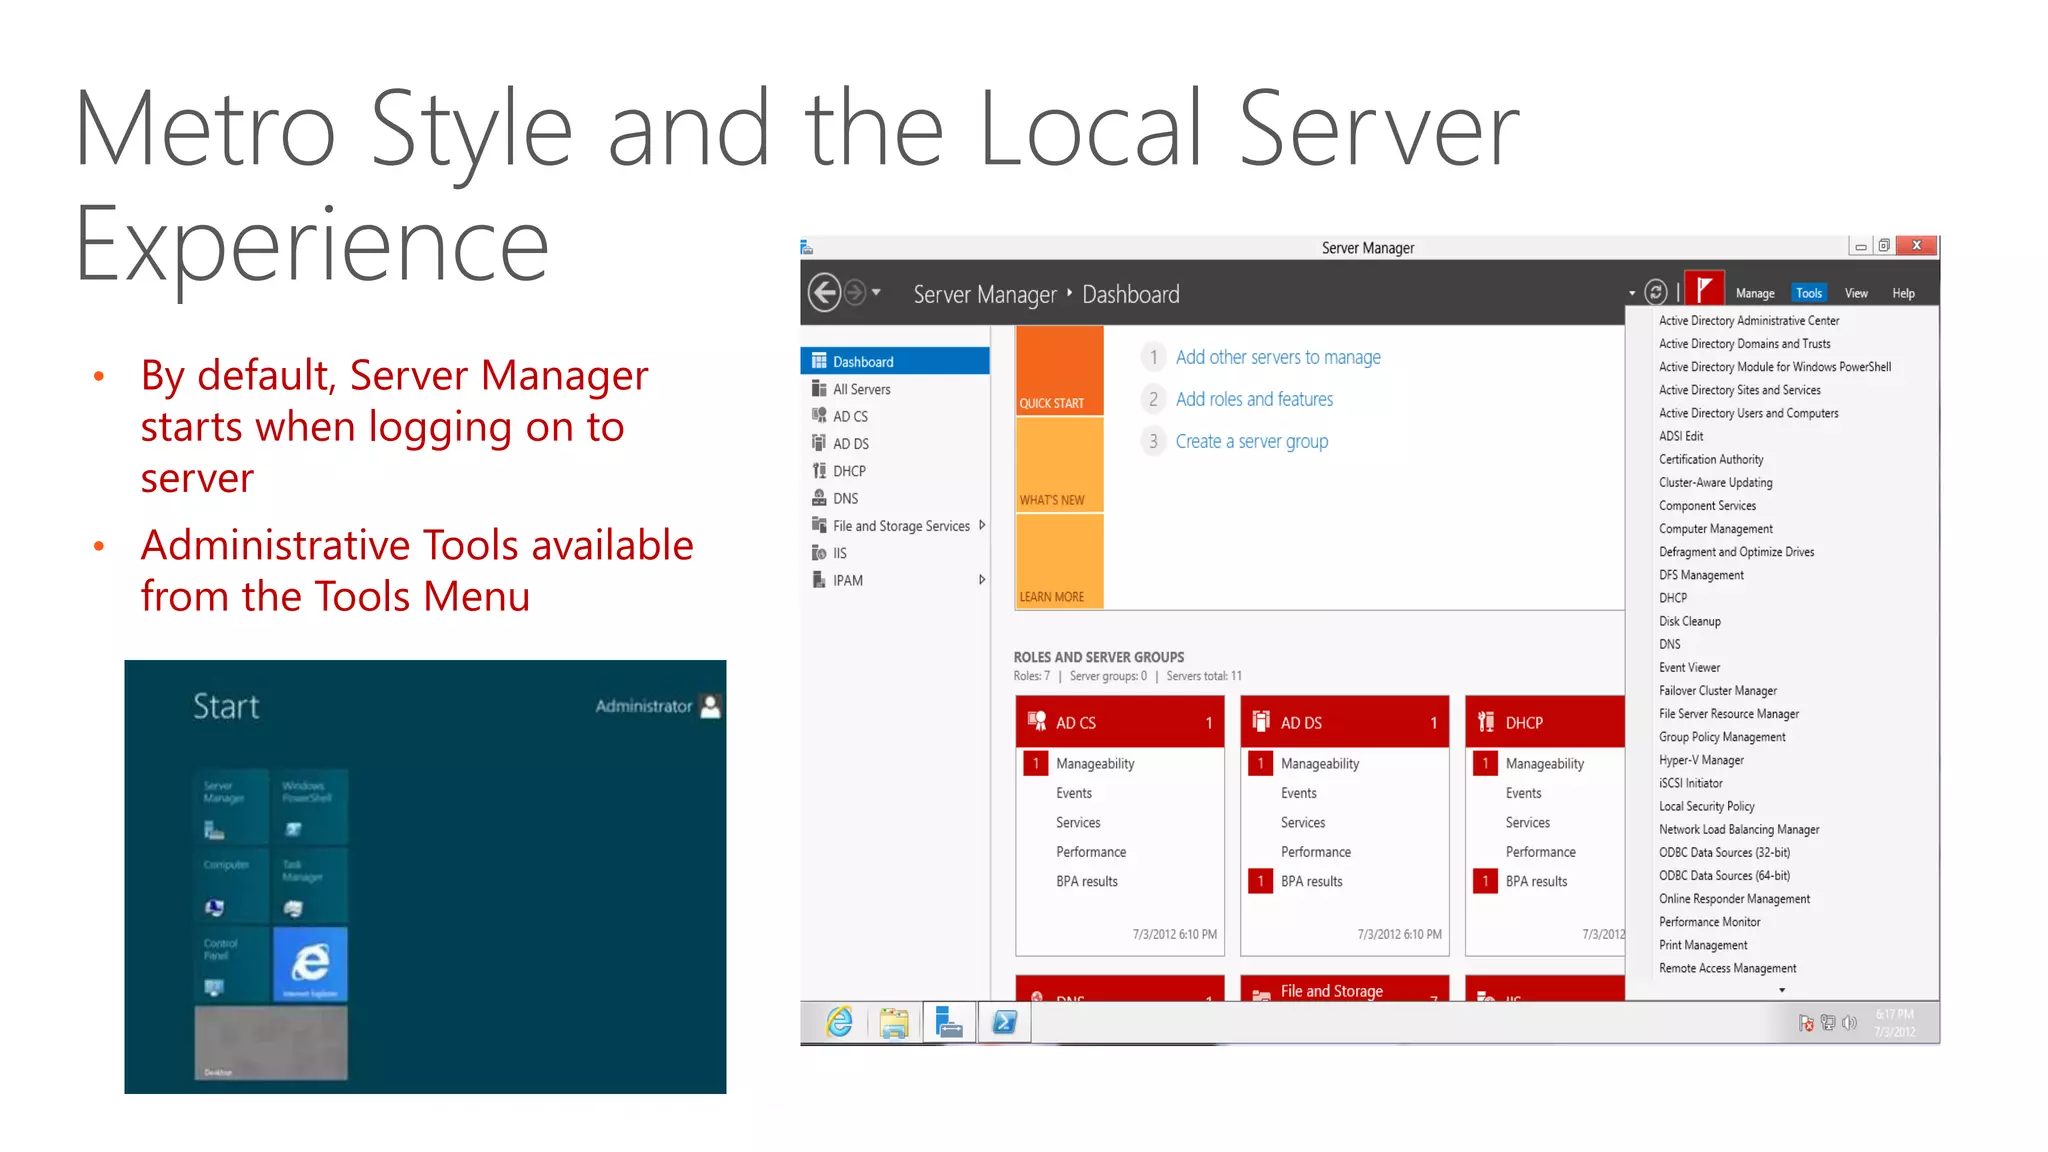The width and height of the screenshot is (2048, 1152).
Task: Expand the File and Storage Services arrow
Action: tap(982, 525)
